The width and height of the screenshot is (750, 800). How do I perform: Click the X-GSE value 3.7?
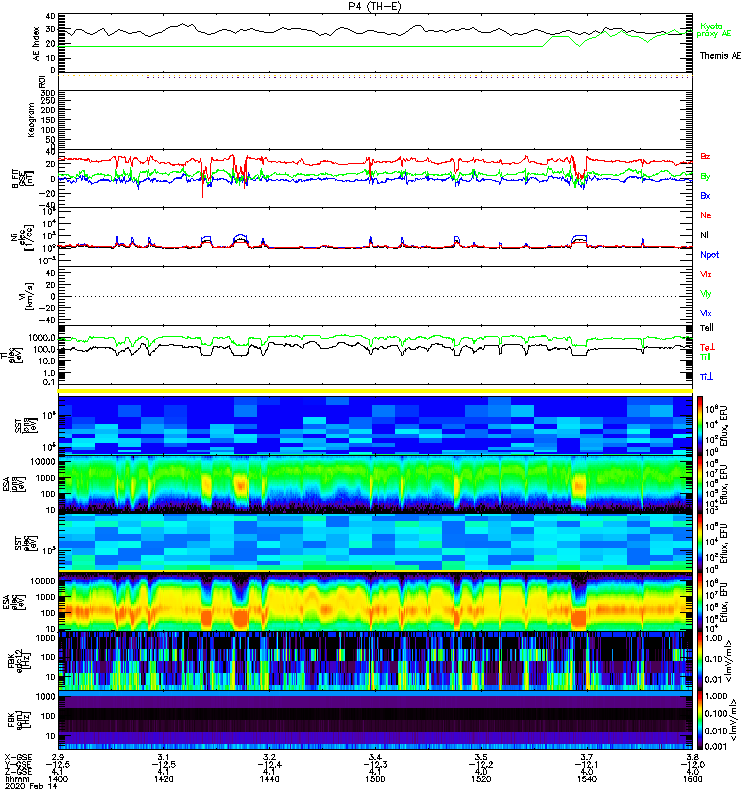[587, 757]
